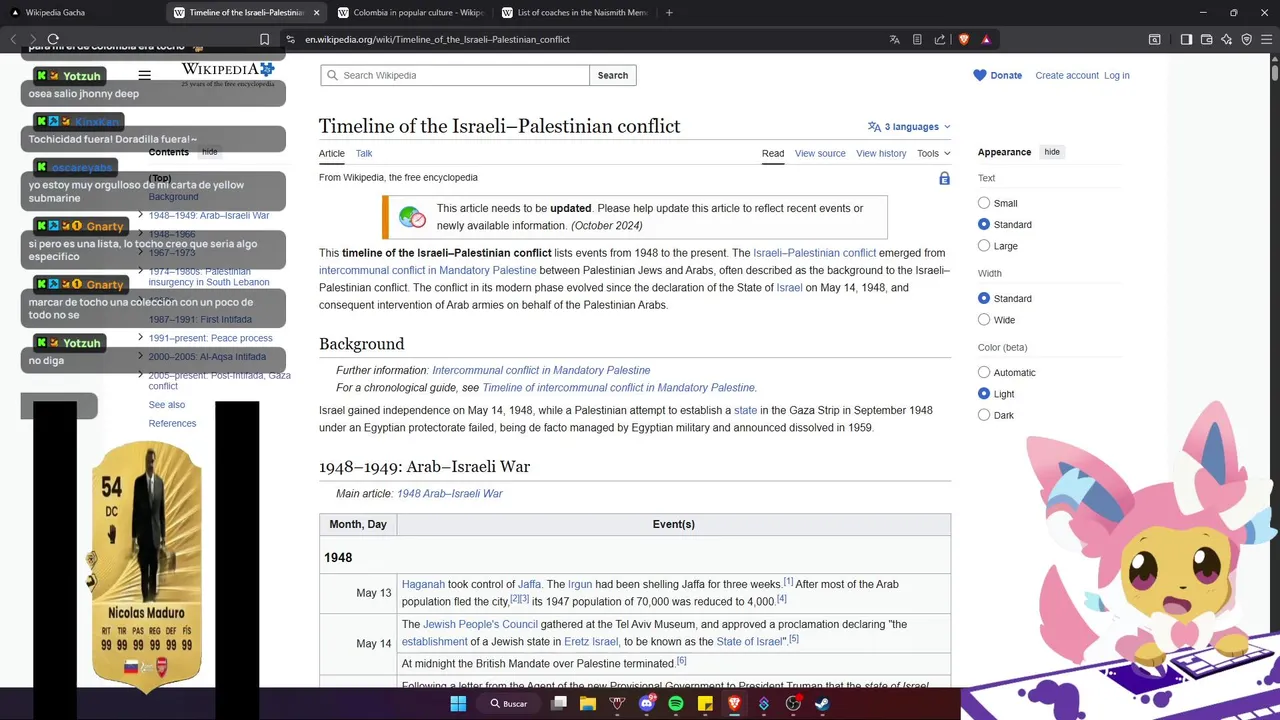Open the Brave Wallet icon
The height and width of the screenshot is (720, 1280).
click(x=1207, y=39)
